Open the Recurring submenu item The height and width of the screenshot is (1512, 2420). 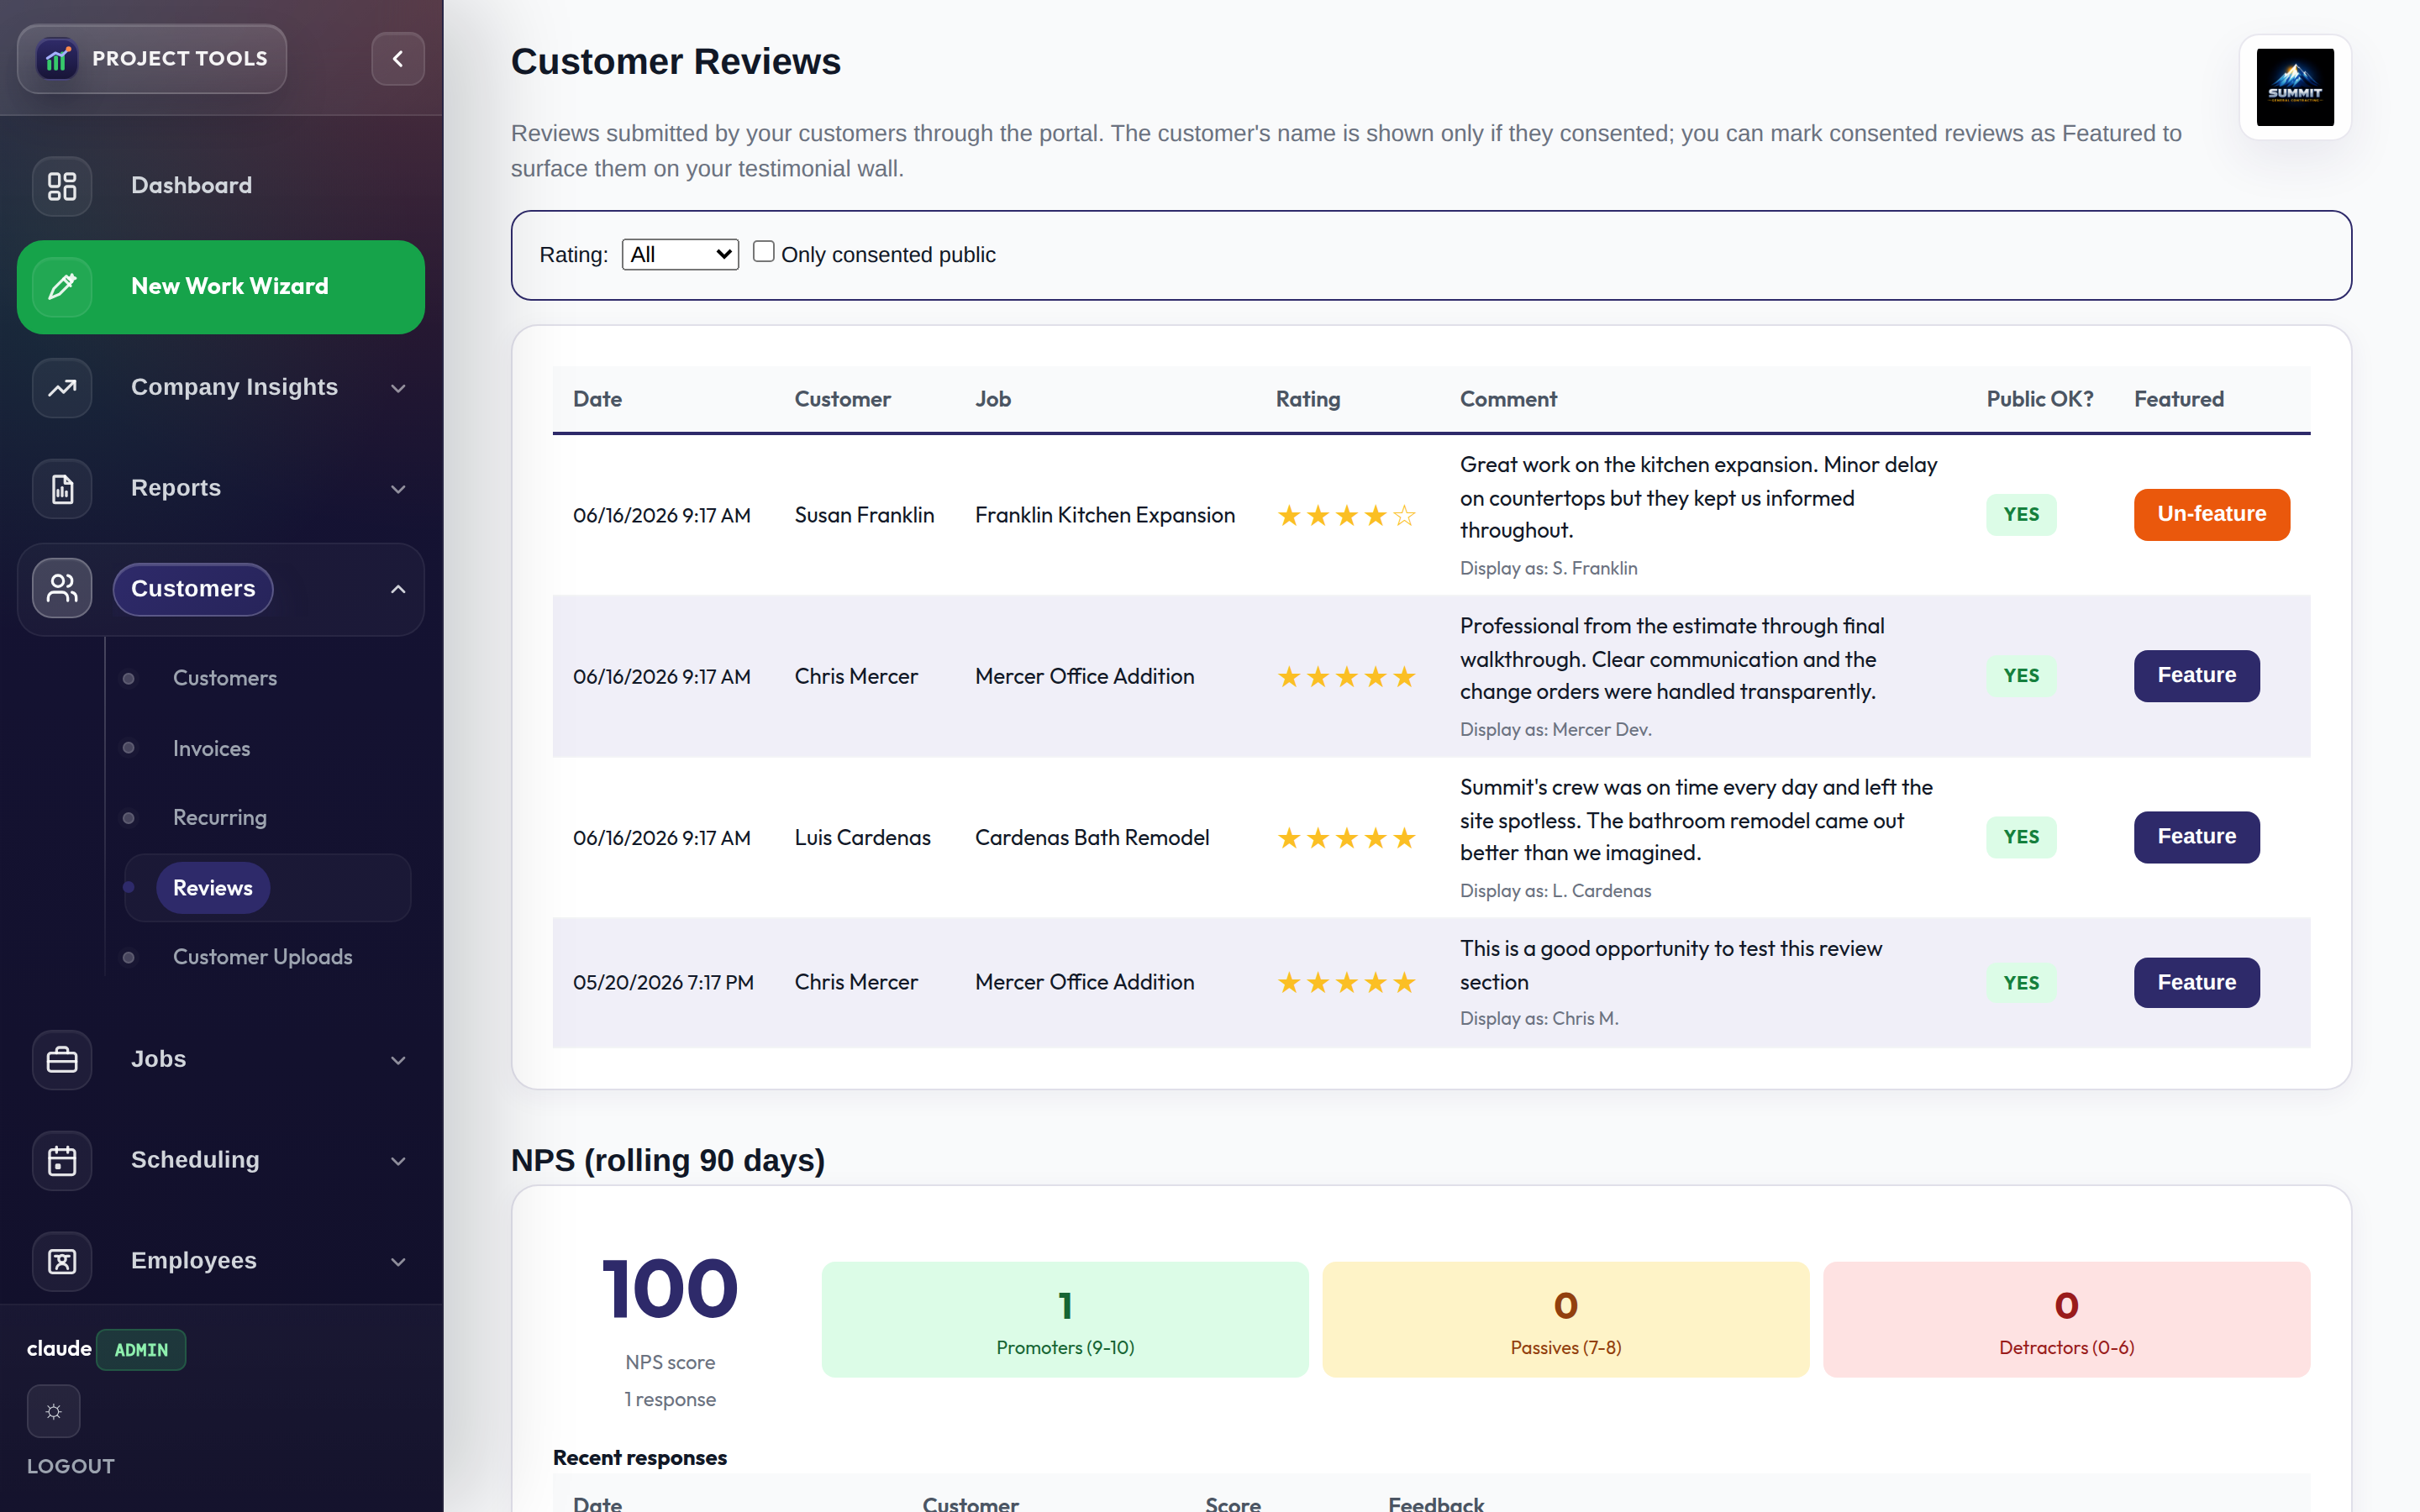tap(220, 817)
